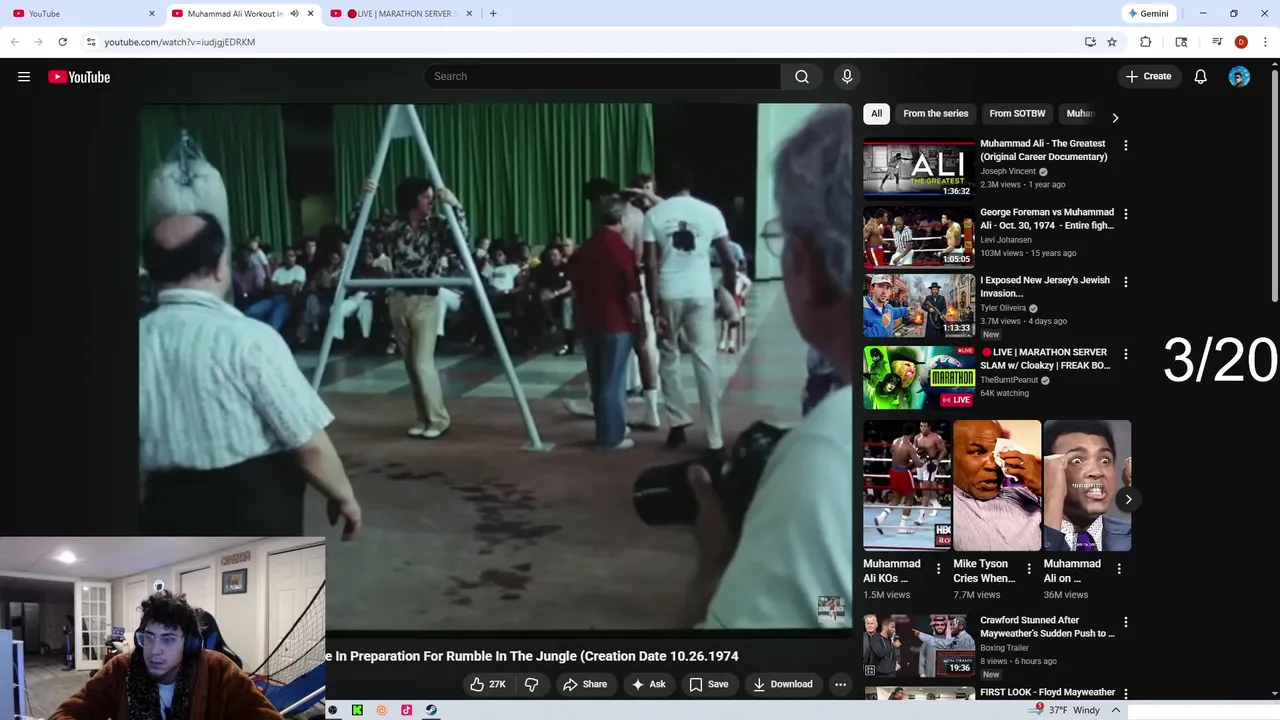Show hidden system tray icons
This screenshot has height=720, width=1280.
coord(1116,710)
